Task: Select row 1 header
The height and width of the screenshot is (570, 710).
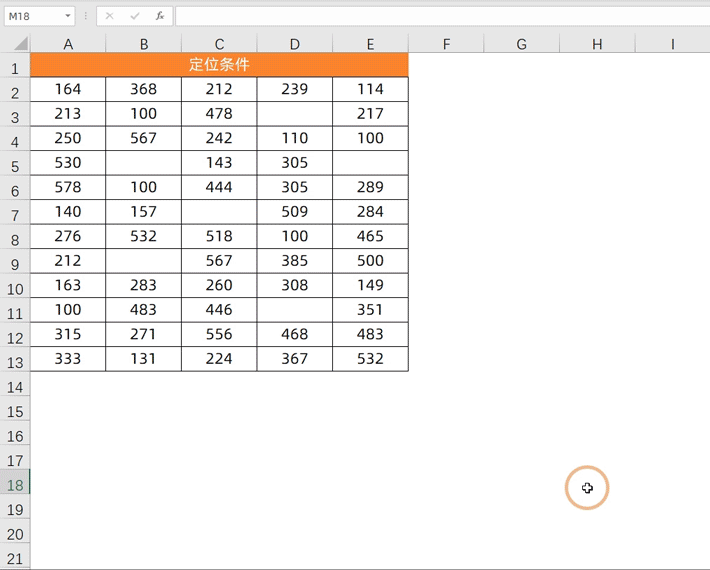Action: (15, 68)
